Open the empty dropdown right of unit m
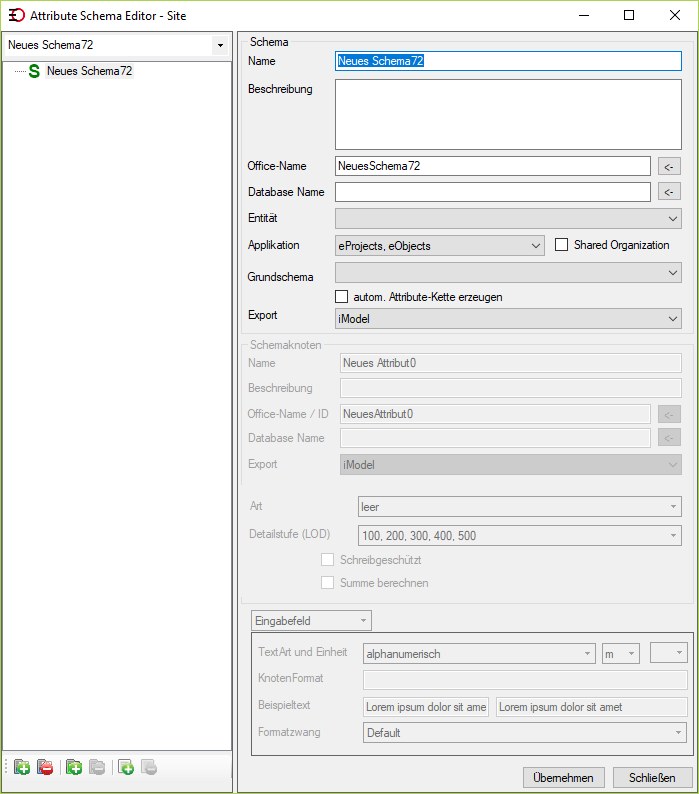The height and width of the screenshot is (794, 699). coord(669,653)
